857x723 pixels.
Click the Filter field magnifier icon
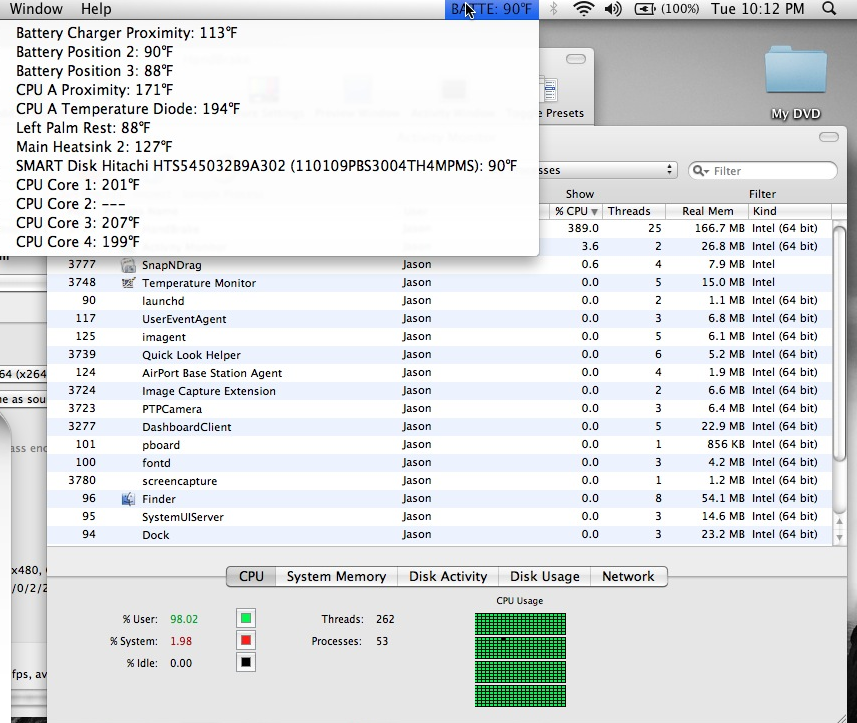click(701, 171)
